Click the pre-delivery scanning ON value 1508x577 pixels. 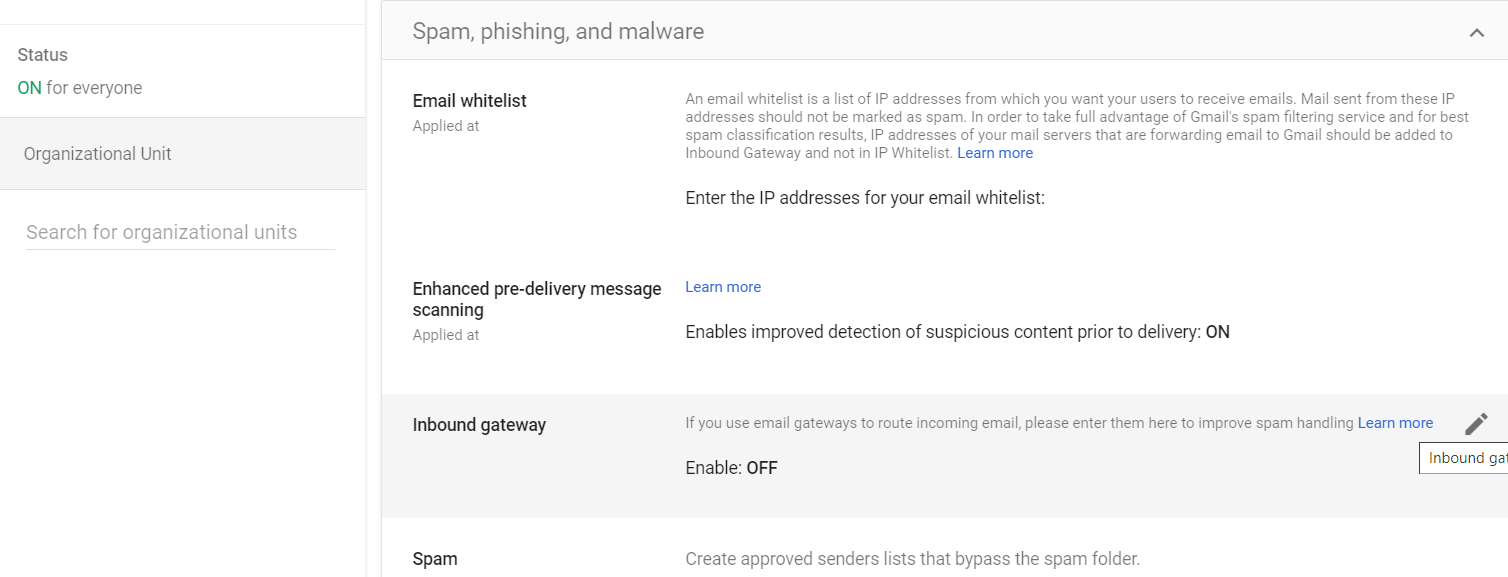pos(1217,332)
